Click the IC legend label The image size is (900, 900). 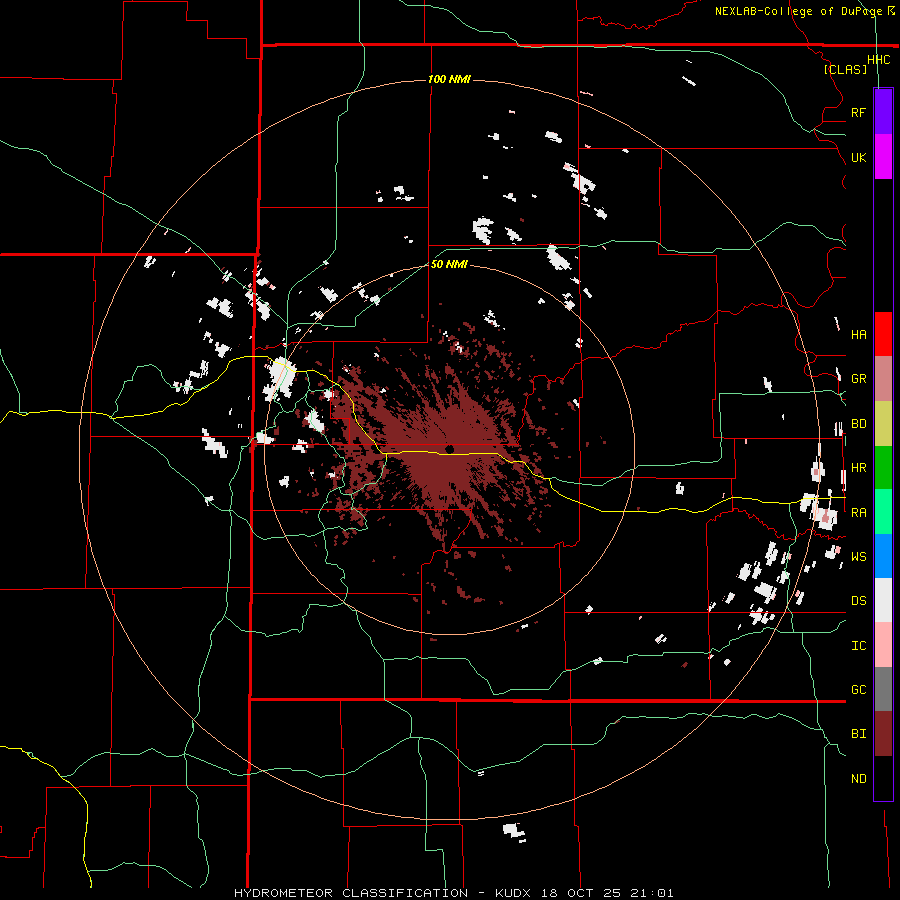click(x=858, y=646)
